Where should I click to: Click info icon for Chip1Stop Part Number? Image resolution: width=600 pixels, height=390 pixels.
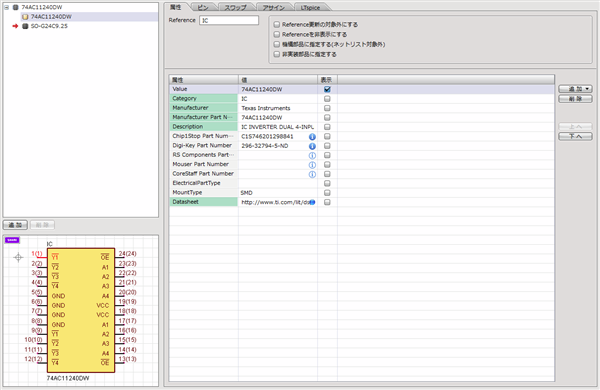[x=312, y=137]
